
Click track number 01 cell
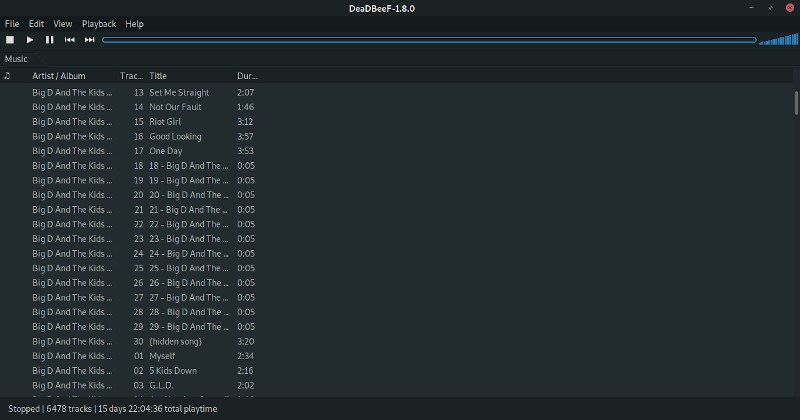click(x=139, y=356)
